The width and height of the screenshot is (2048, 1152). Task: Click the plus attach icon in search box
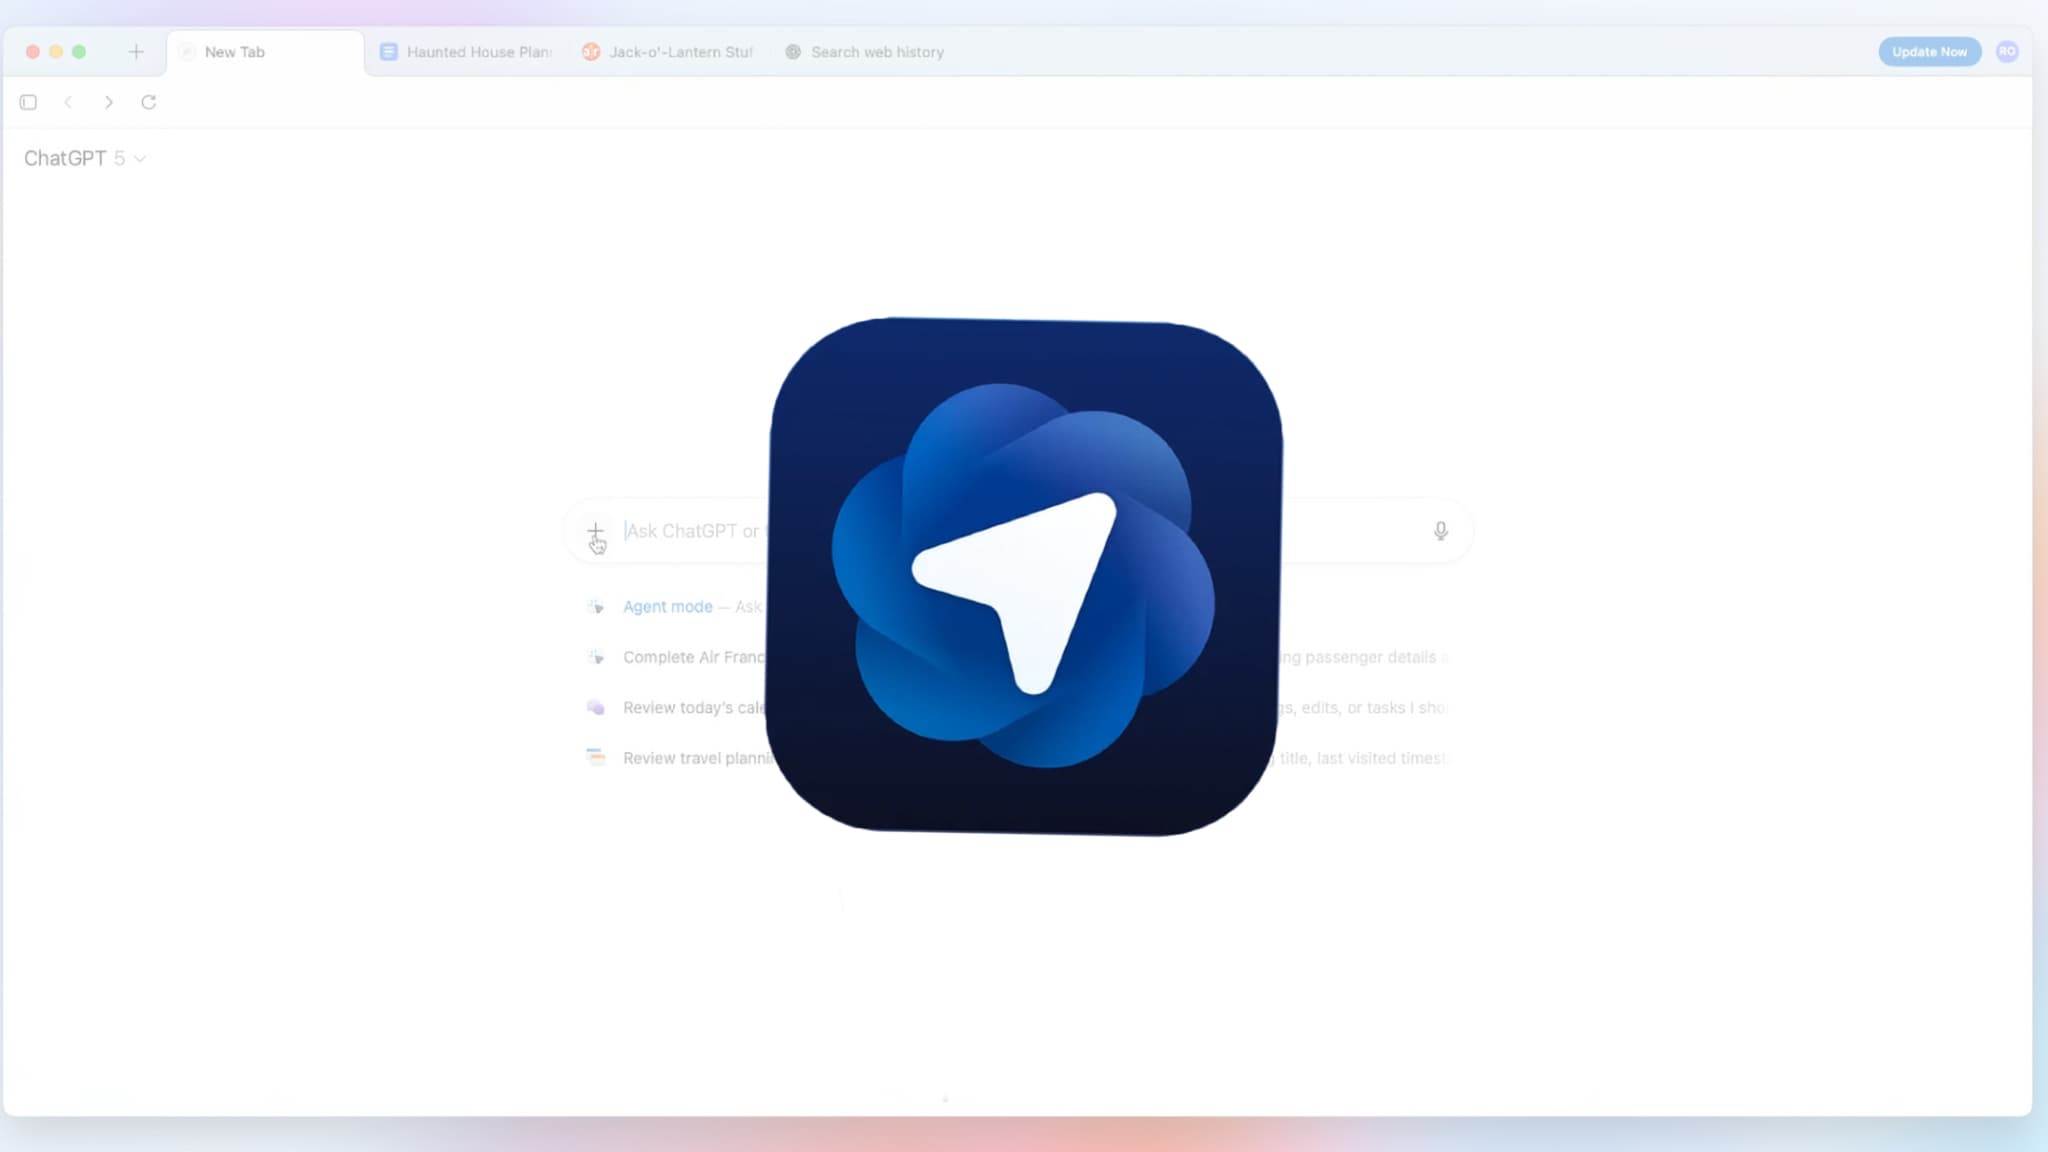pyautogui.click(x=595, y=531)
